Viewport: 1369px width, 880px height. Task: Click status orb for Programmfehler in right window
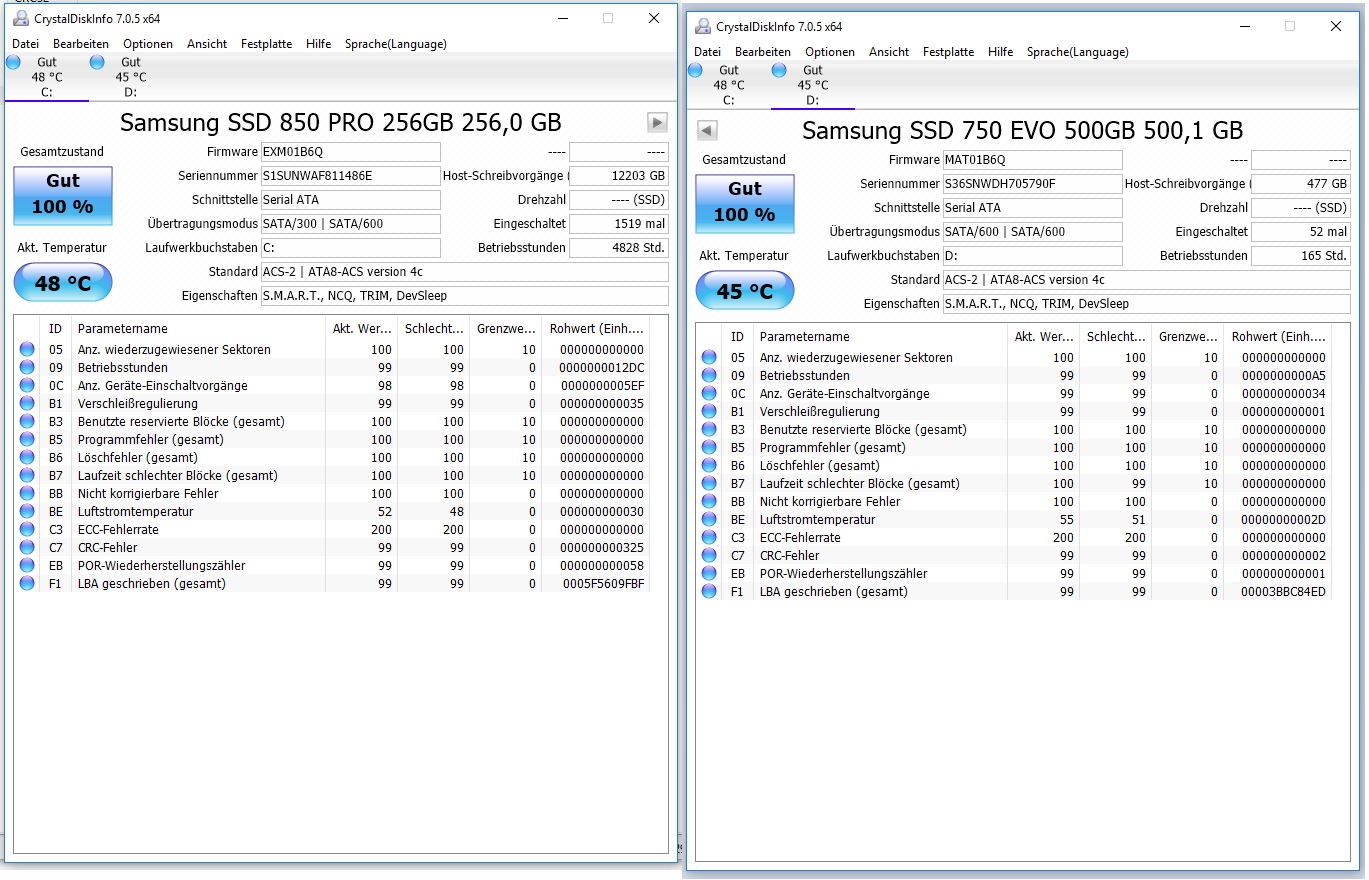(709, 448)
